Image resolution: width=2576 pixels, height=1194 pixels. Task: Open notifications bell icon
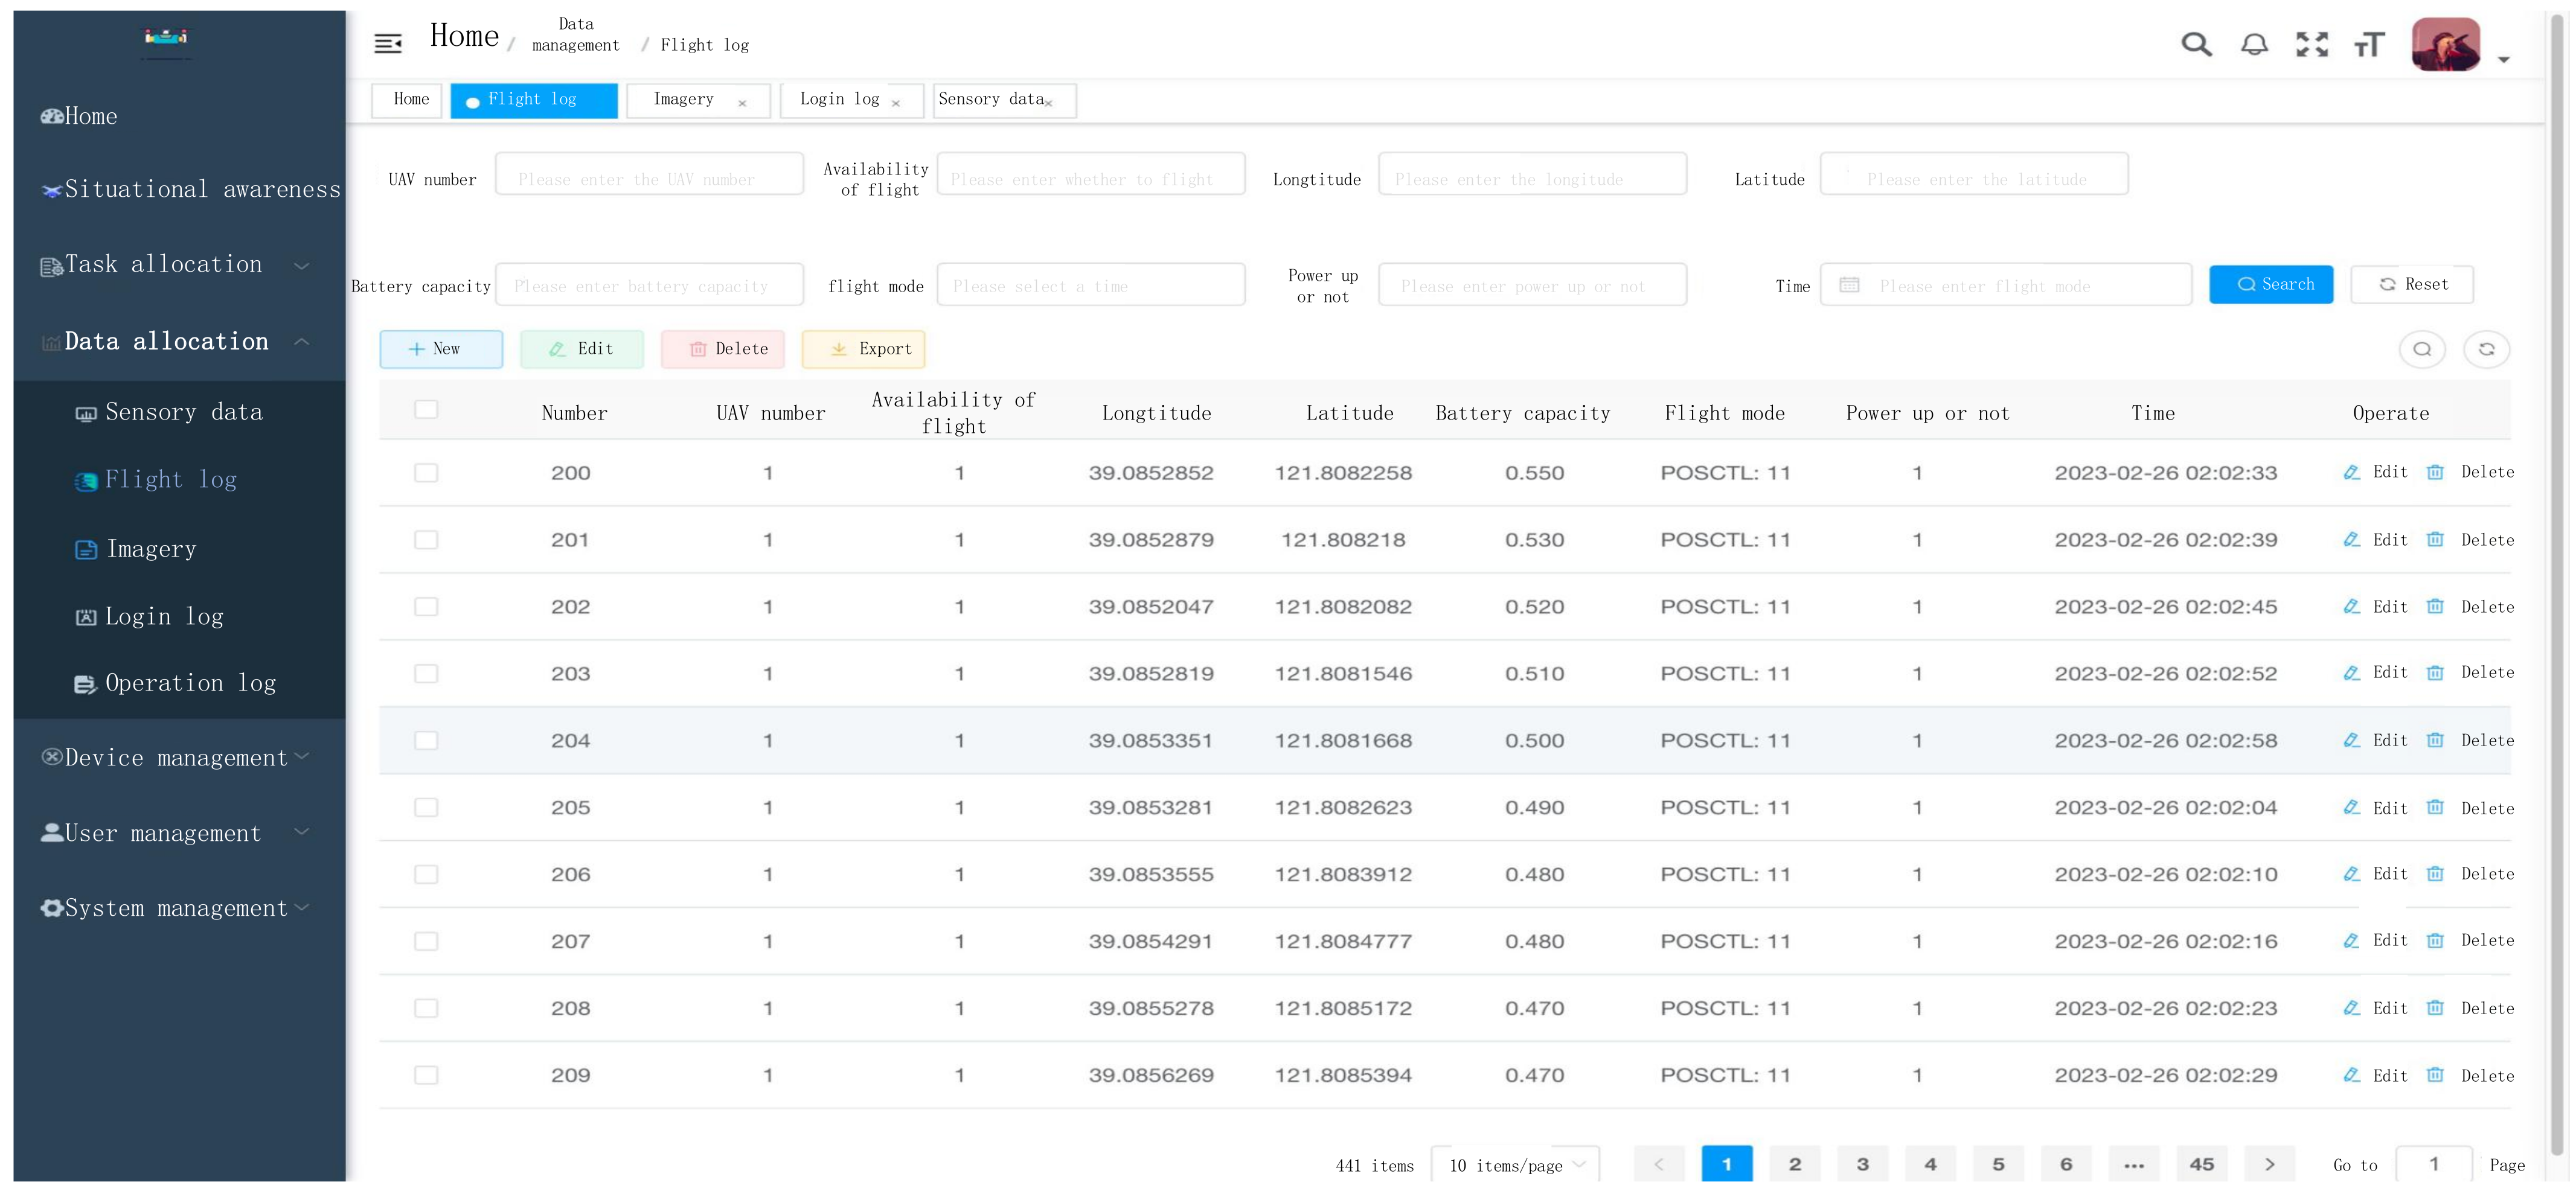point(2254,44)
